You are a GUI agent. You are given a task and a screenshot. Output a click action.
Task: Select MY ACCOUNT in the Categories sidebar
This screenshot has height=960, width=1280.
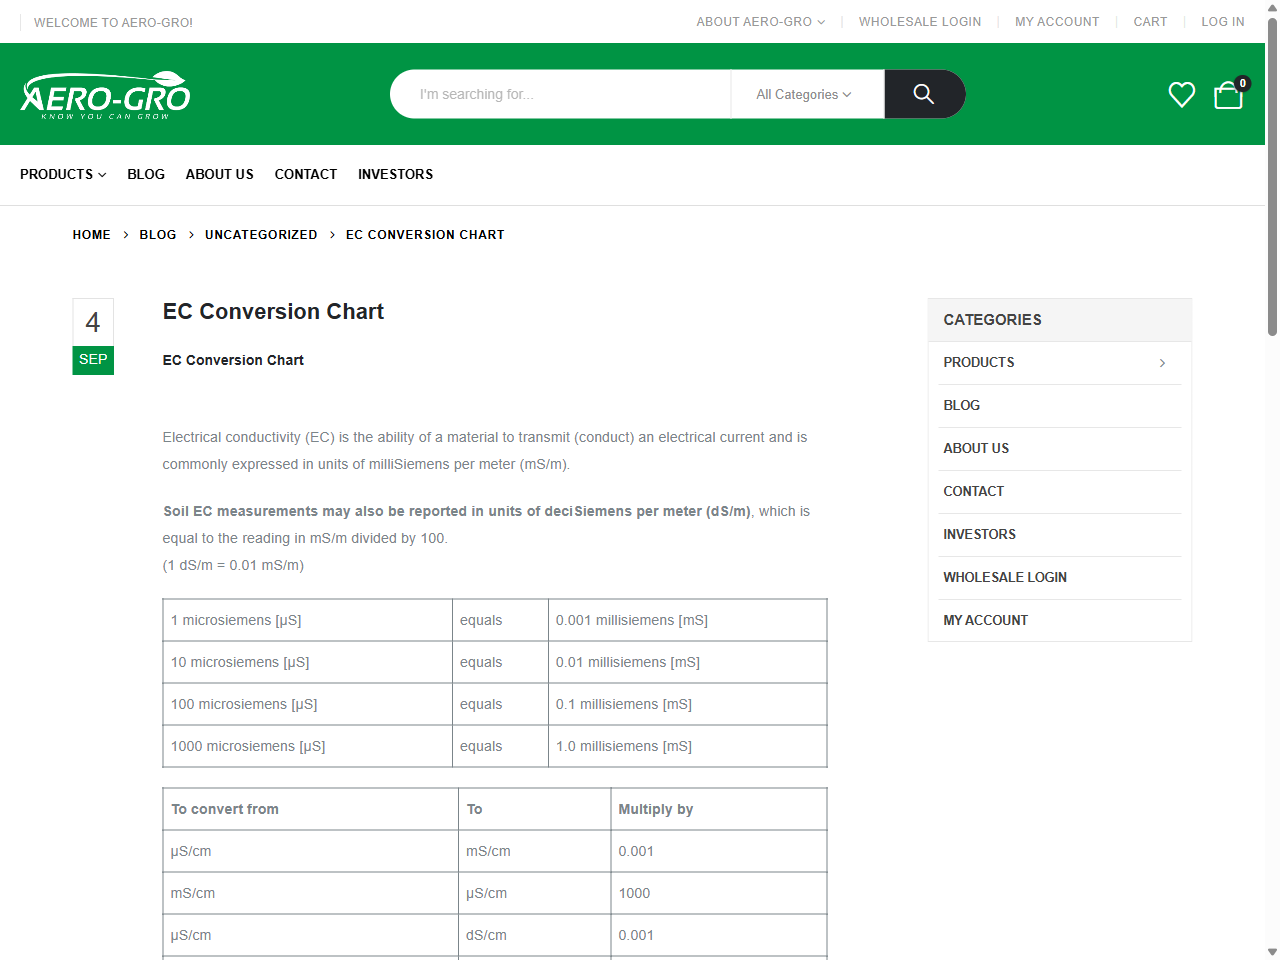[x=986, y=620]
